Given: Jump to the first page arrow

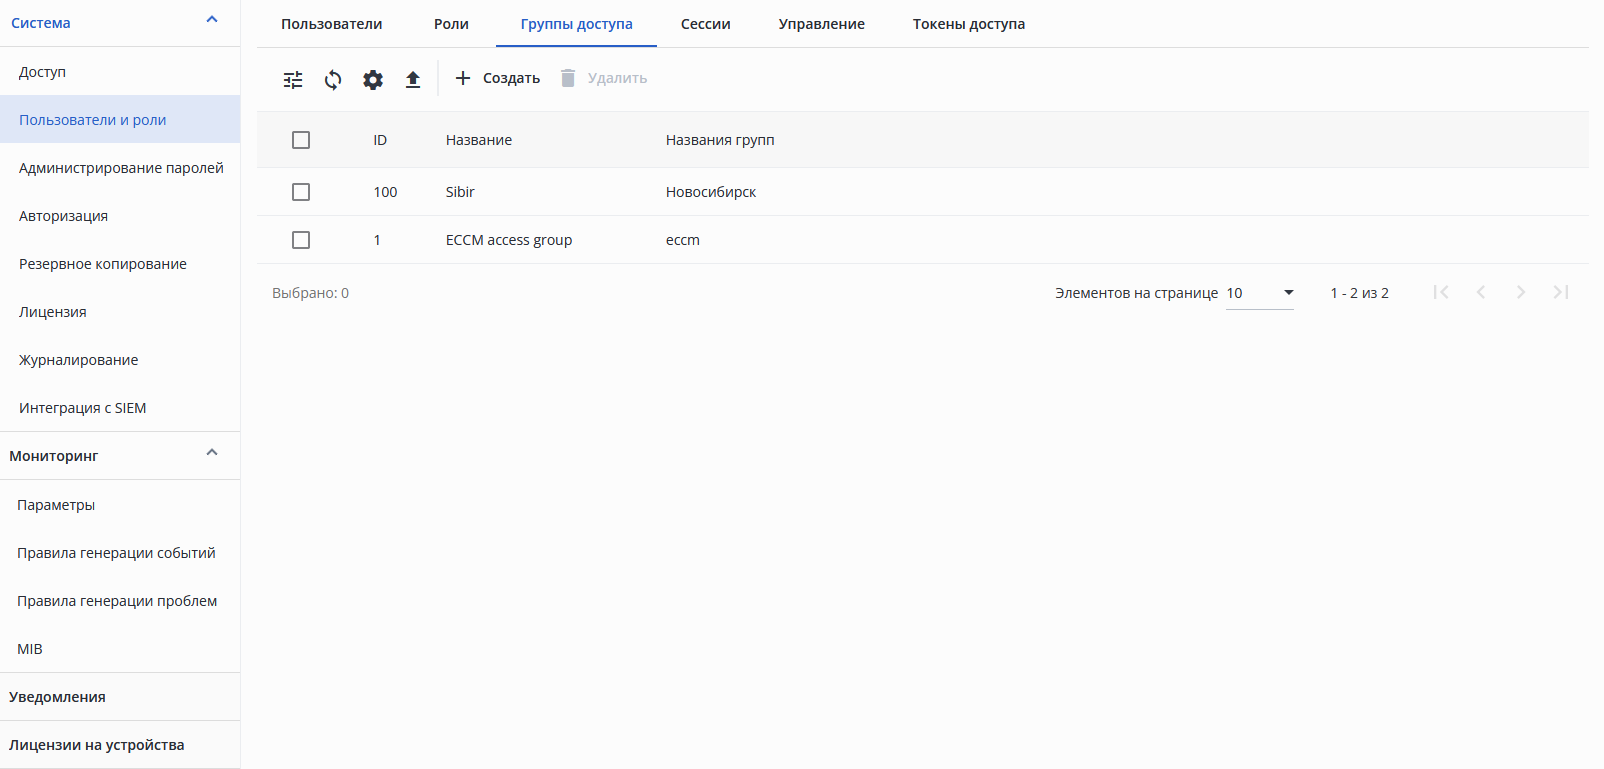Looking at the screenshot, I should tap(1441, 292).
